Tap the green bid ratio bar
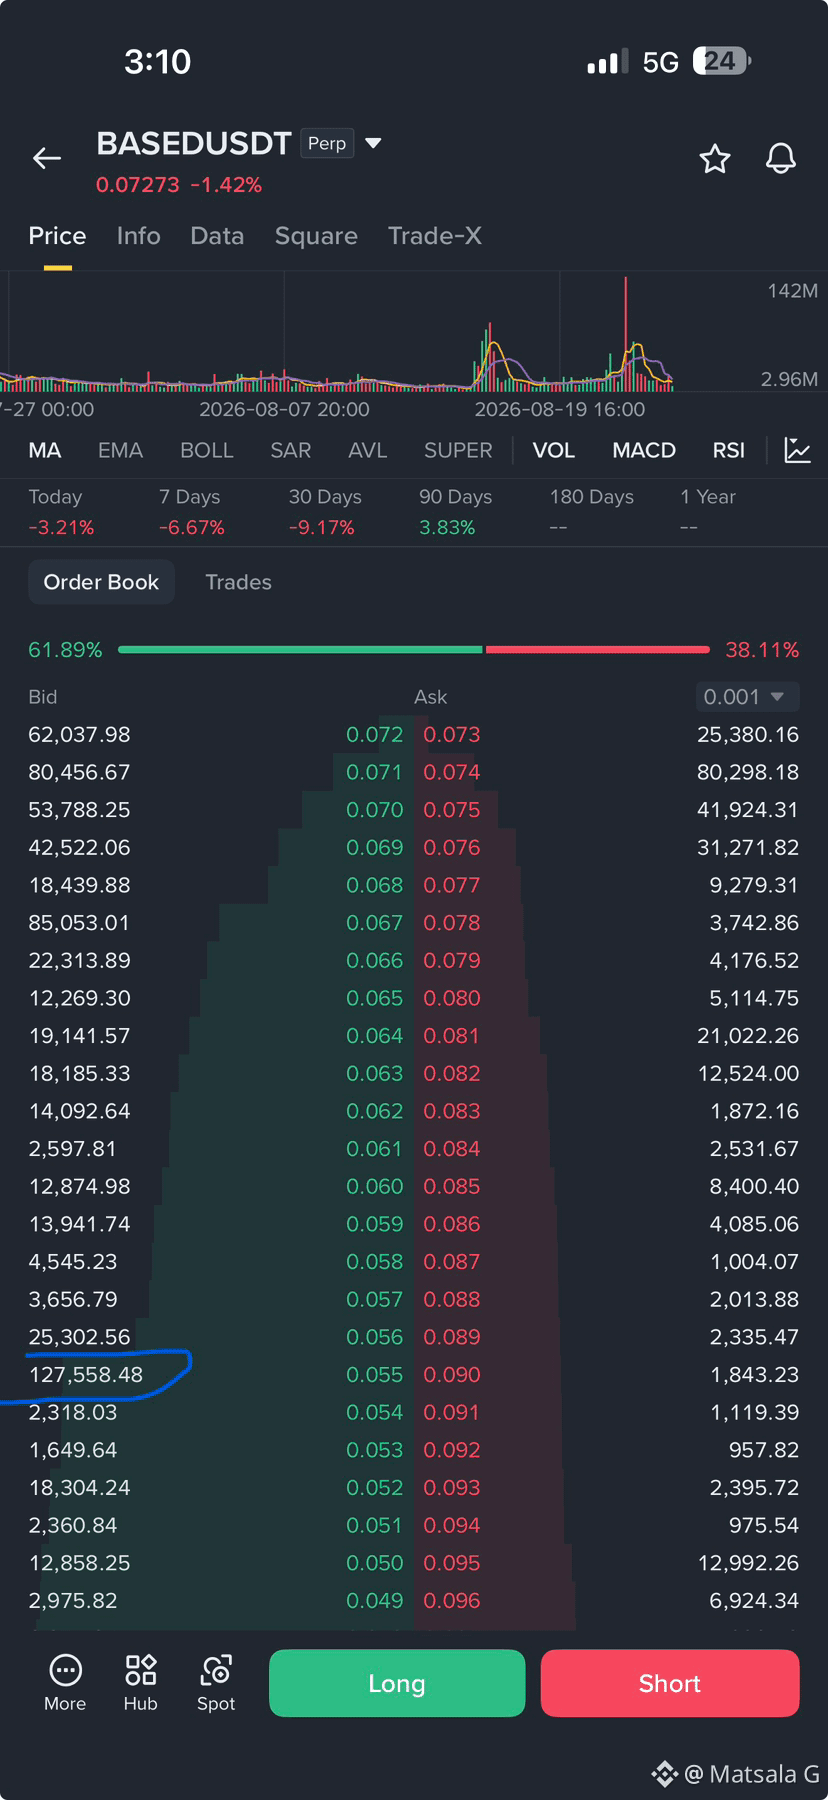 tap(300, 650)
